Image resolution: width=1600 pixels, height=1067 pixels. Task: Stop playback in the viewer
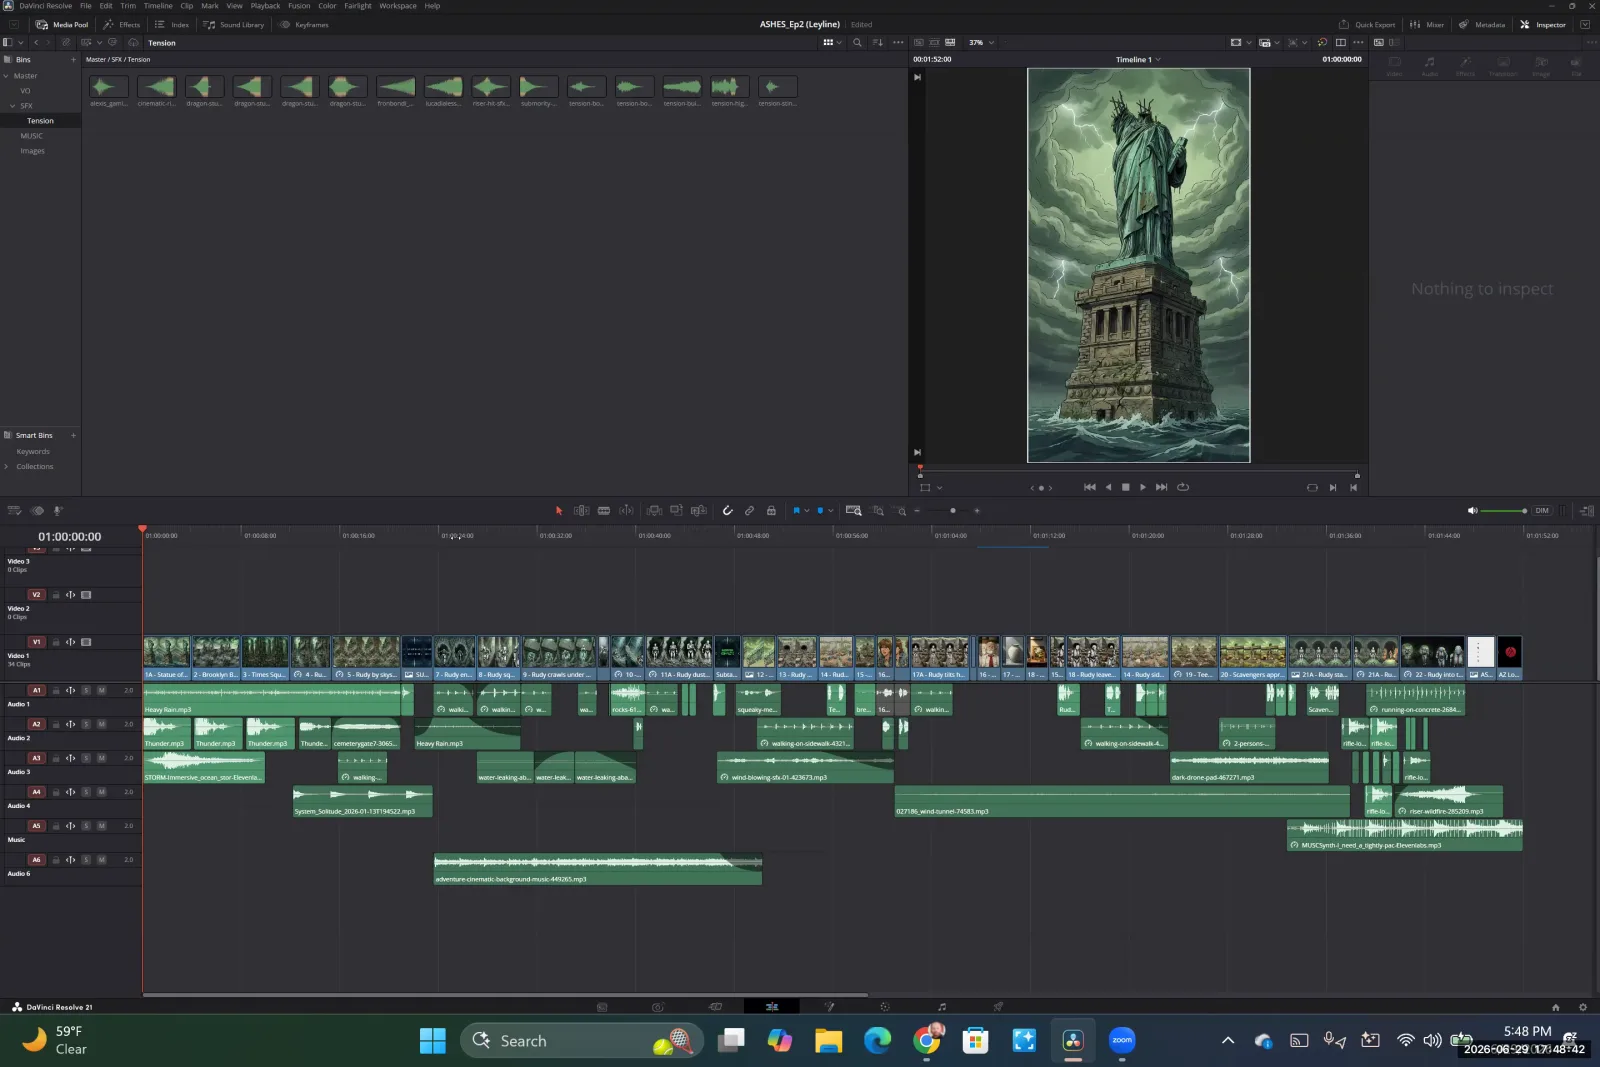coord(1125,487)
